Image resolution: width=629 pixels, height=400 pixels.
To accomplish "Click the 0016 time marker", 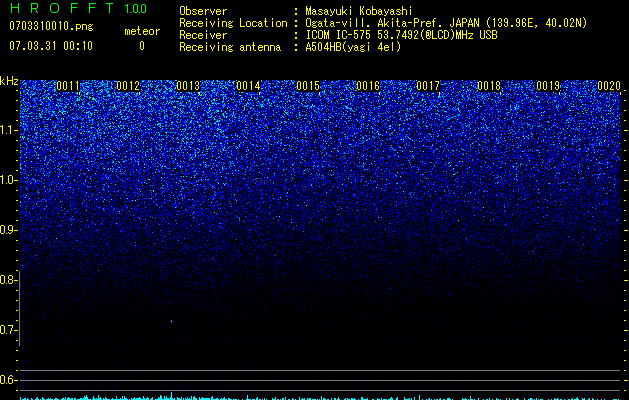I will (368, 86).
